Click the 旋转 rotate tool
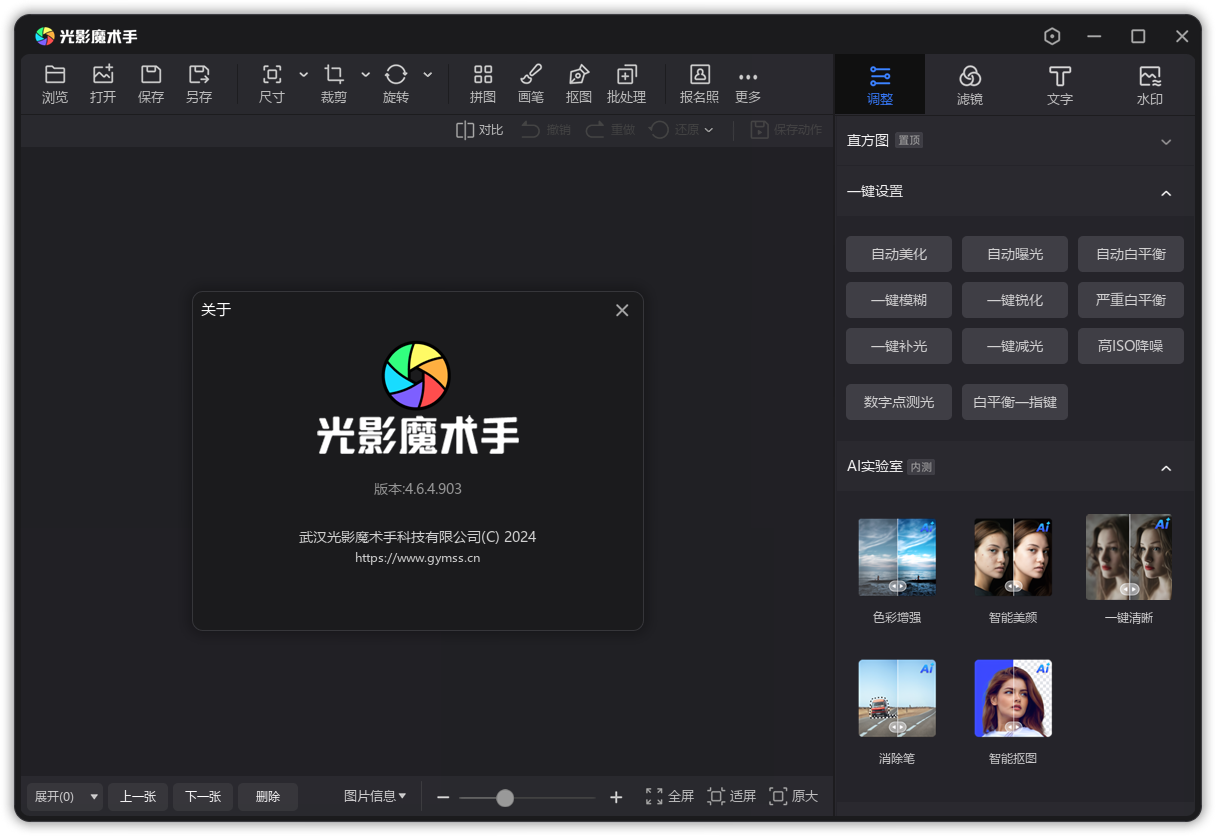 pos(396,84)
